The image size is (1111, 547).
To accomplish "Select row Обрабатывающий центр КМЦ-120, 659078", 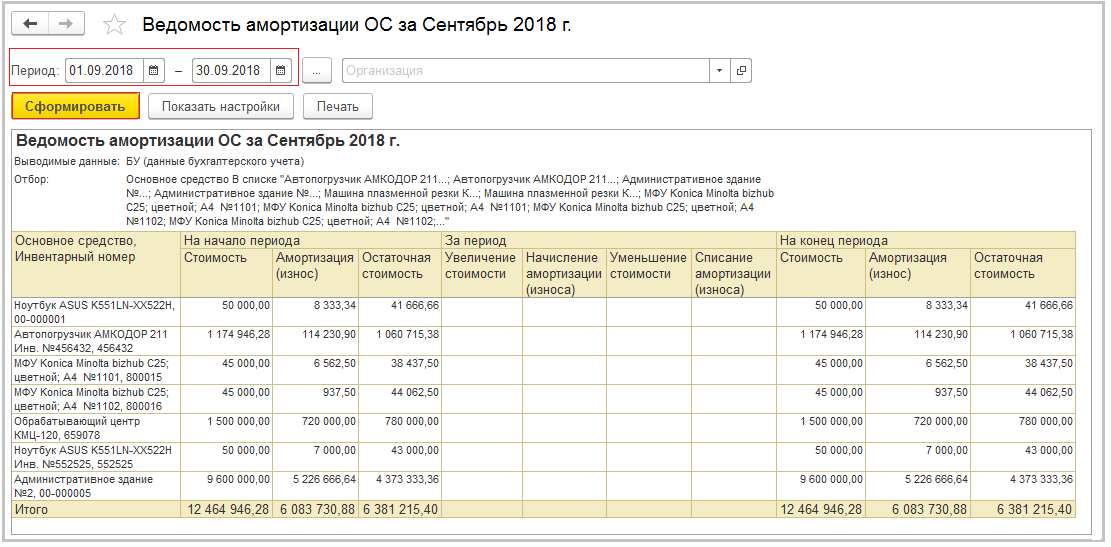I will [x=543, y=428].
